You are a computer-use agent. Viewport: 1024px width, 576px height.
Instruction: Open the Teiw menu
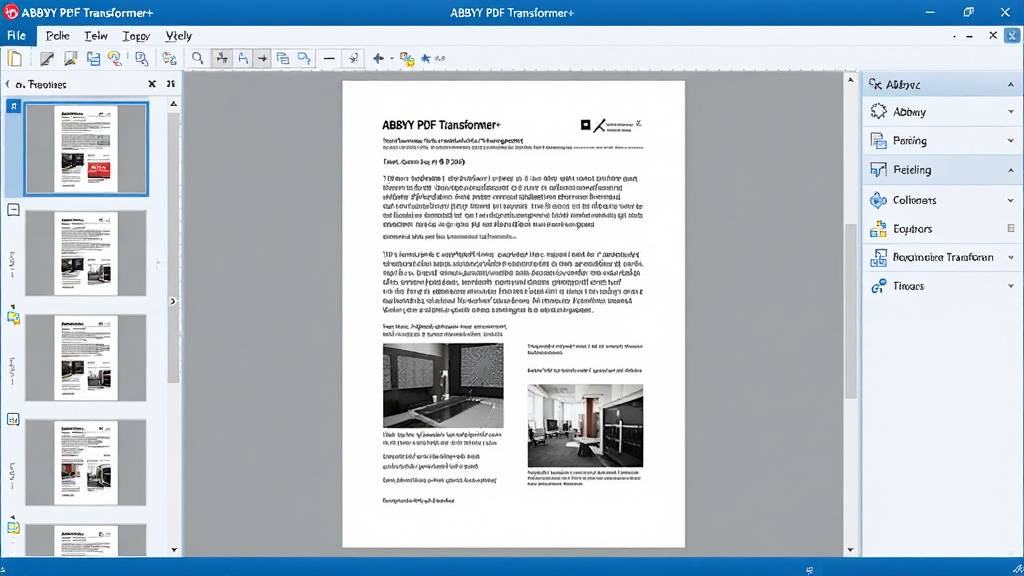96,36
